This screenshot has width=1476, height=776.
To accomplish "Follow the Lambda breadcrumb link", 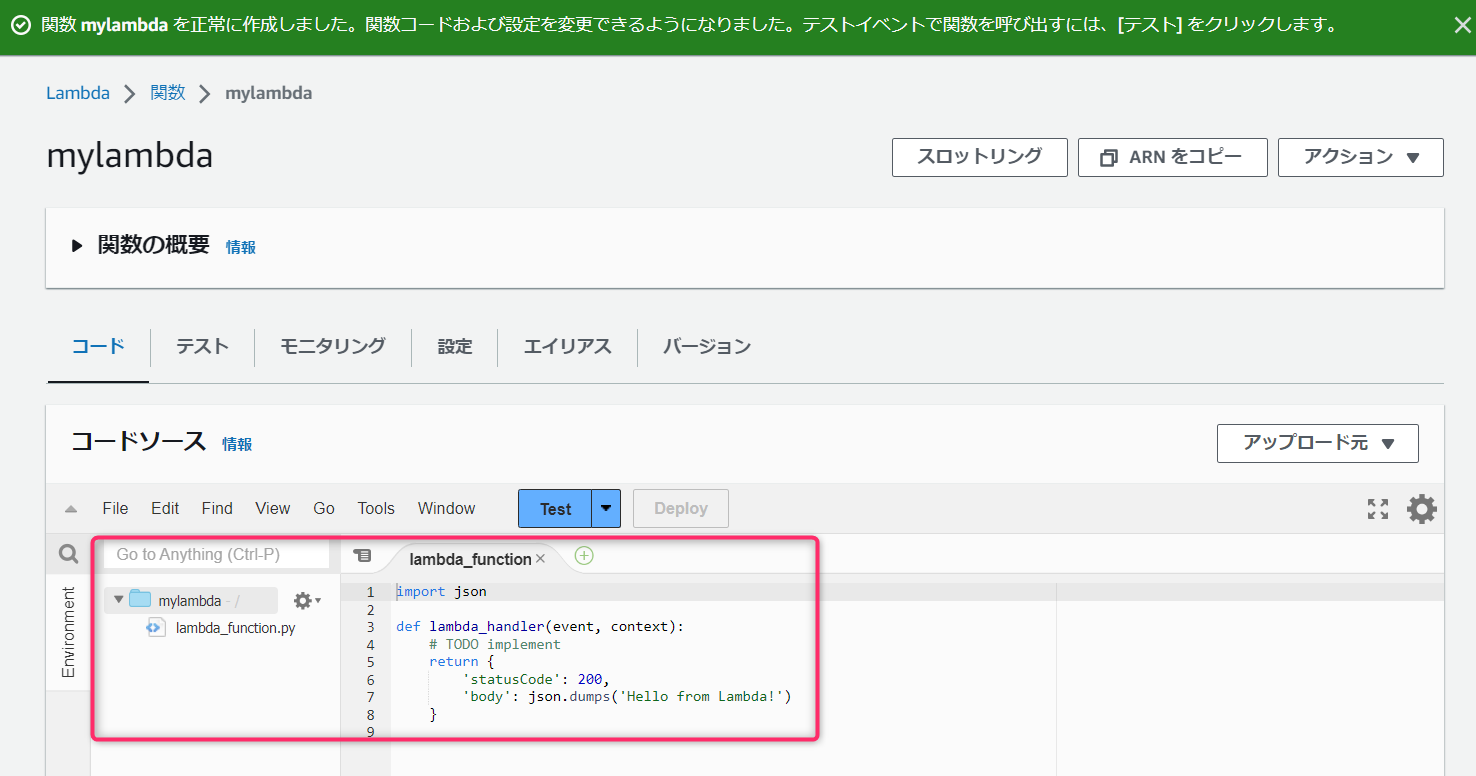I will click(x=78, y=92).
